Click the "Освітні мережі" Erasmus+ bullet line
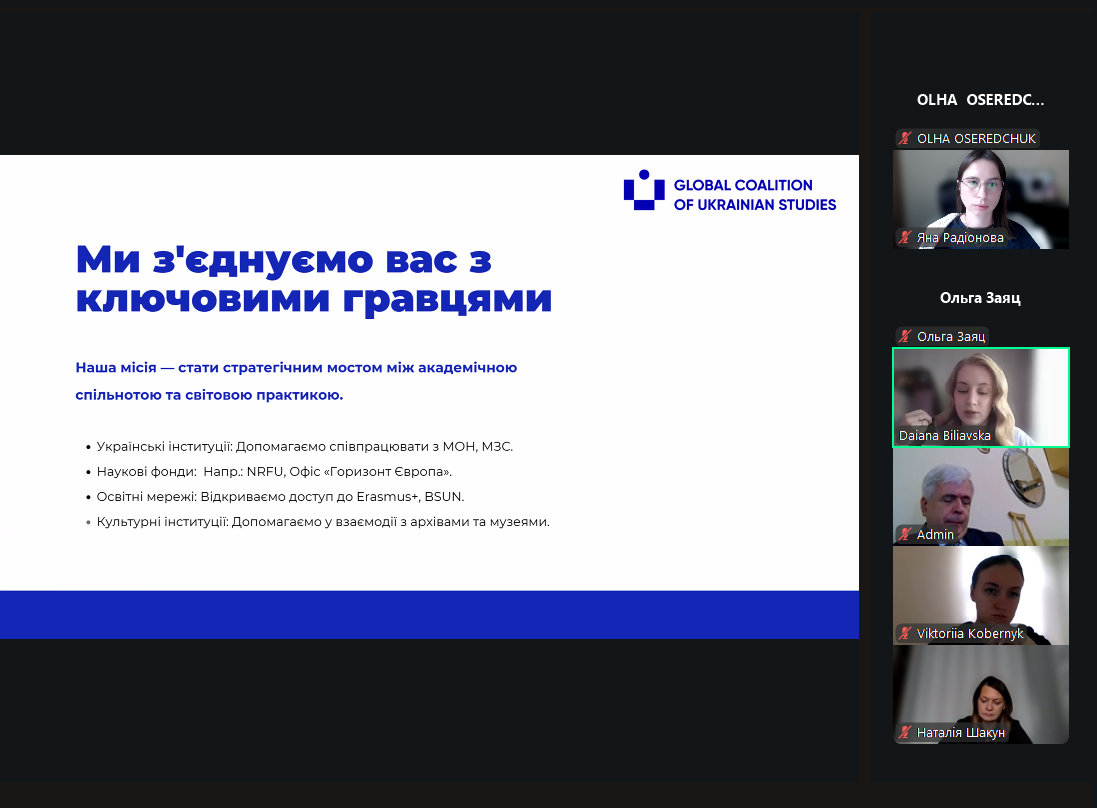The image size is (1097, 808). tap(280, 497)
